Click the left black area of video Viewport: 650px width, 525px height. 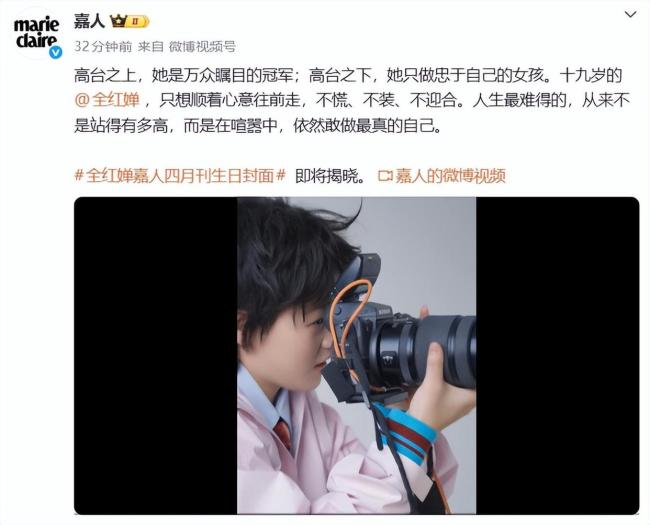[155, 356]
